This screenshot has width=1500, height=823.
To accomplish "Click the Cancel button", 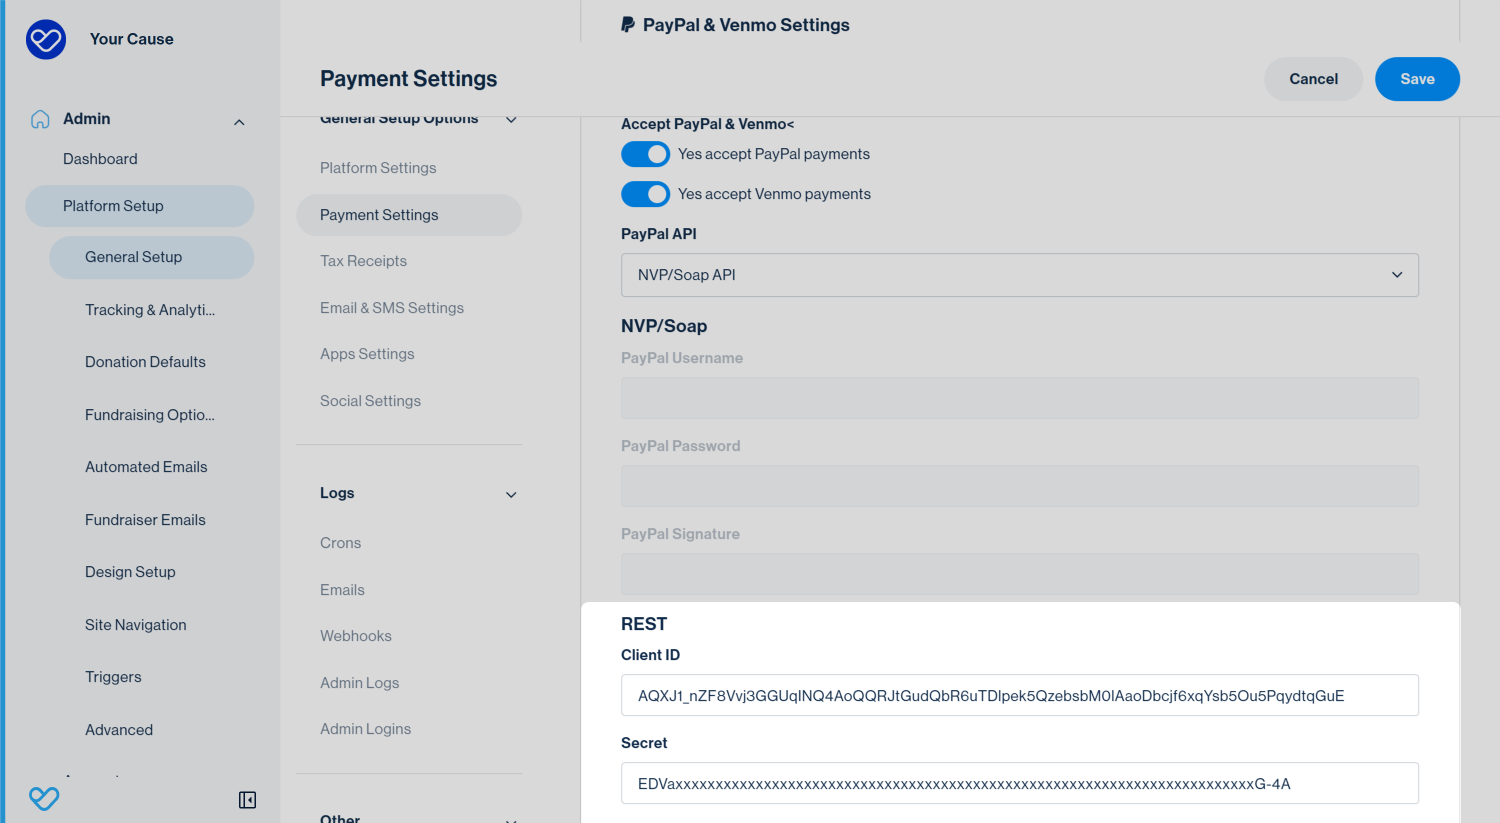I will tap(1313, 79).
